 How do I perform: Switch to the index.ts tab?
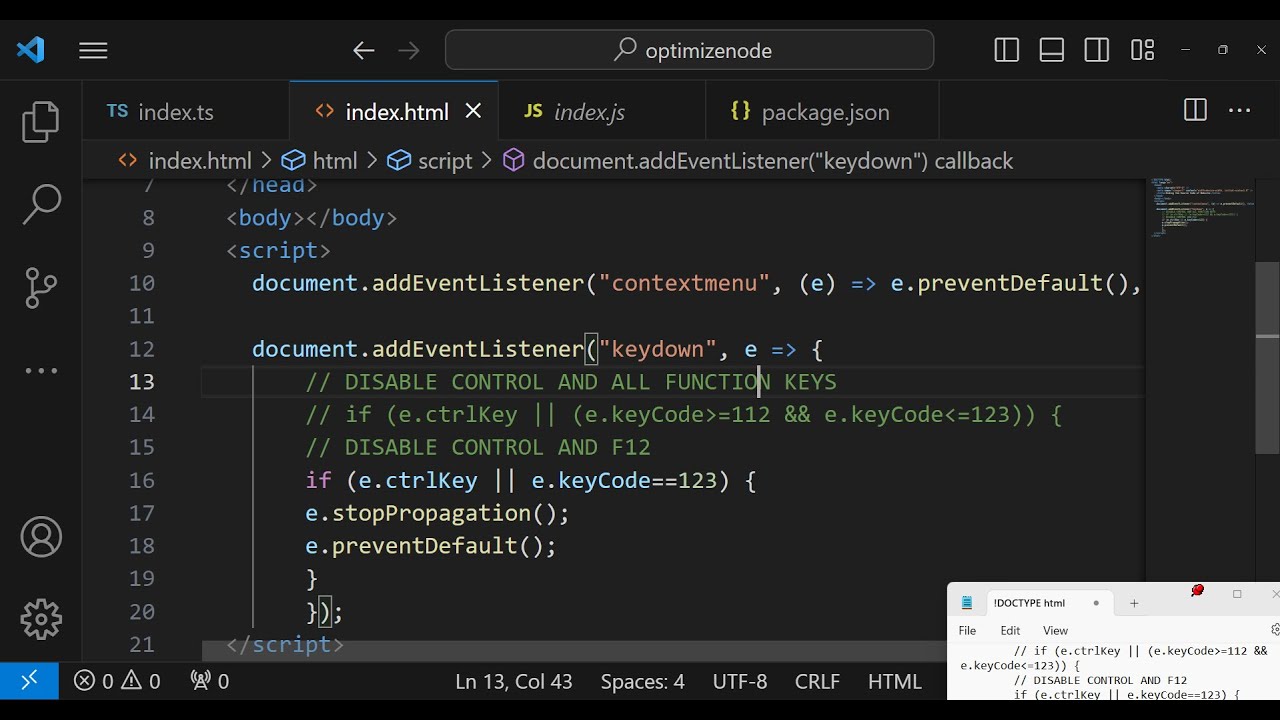tap(175, 112)
